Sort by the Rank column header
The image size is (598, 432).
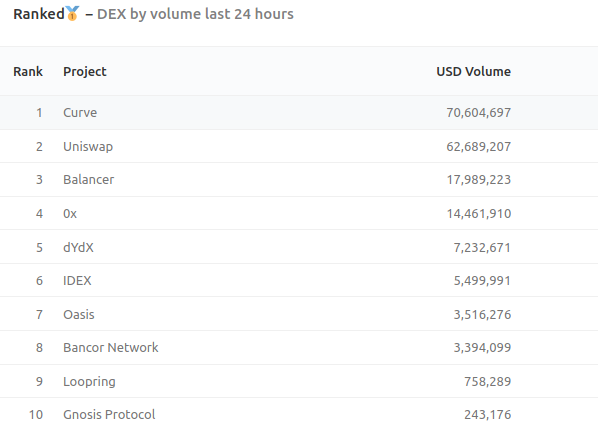(28, 71)
